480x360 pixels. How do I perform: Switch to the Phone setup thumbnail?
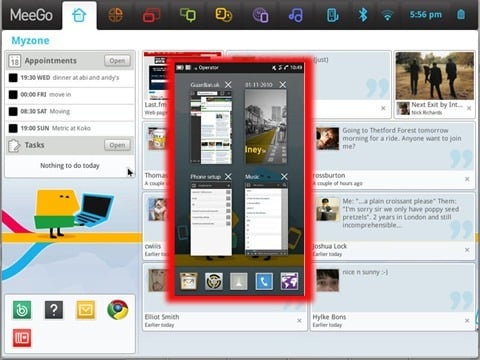tap(211, 219)
